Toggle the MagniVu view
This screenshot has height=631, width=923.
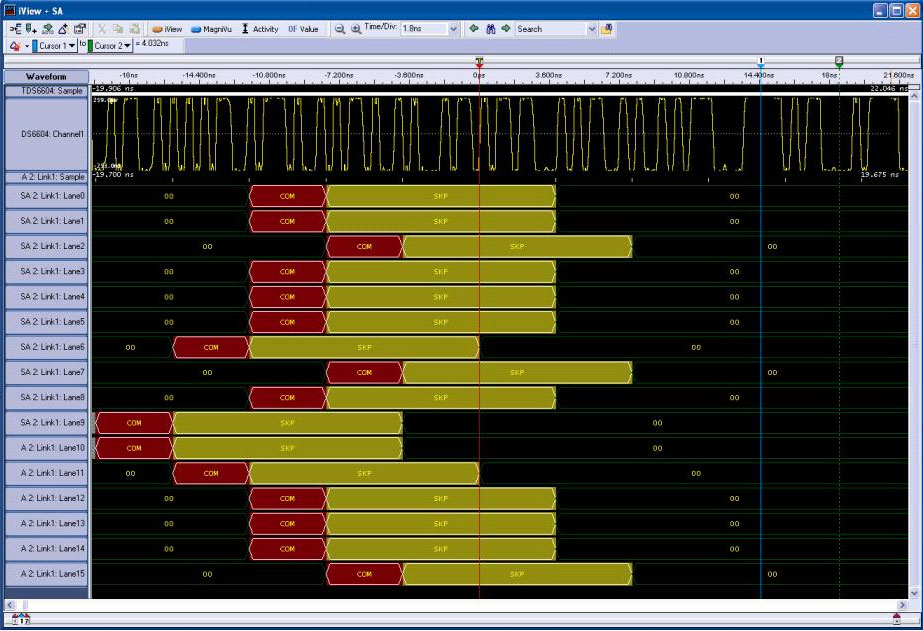[x=211, y=29]
